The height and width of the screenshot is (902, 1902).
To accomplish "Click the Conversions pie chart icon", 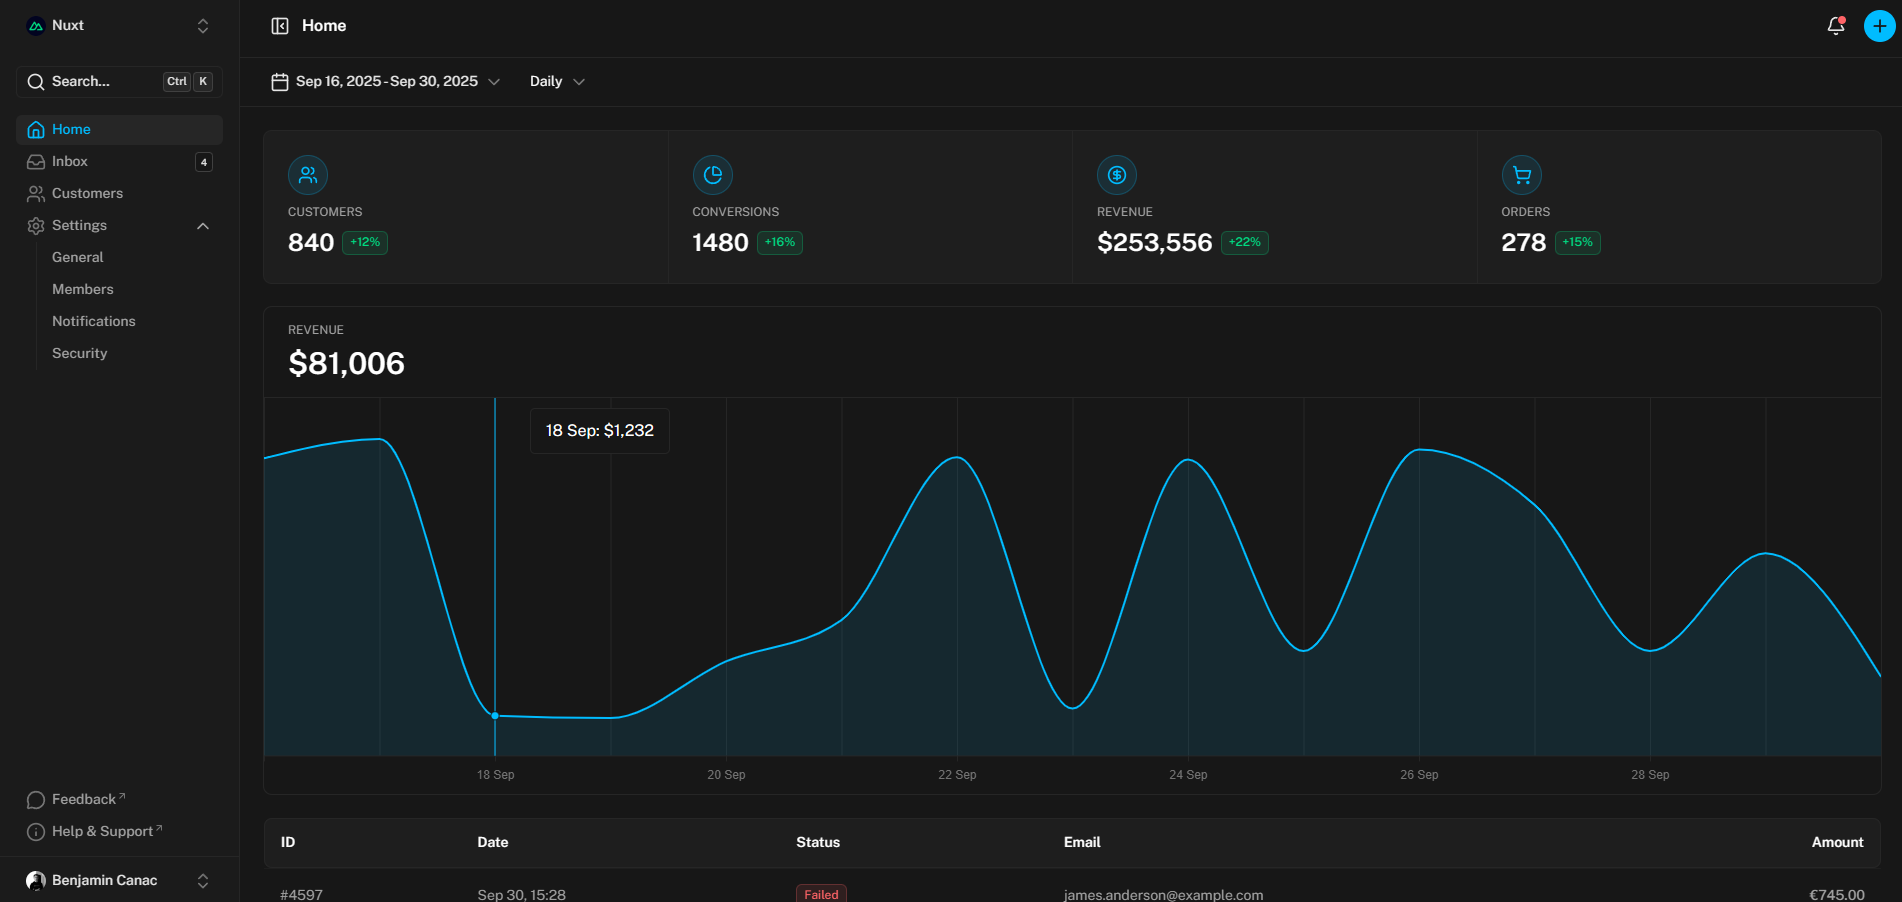I will (x=713, y=175).
